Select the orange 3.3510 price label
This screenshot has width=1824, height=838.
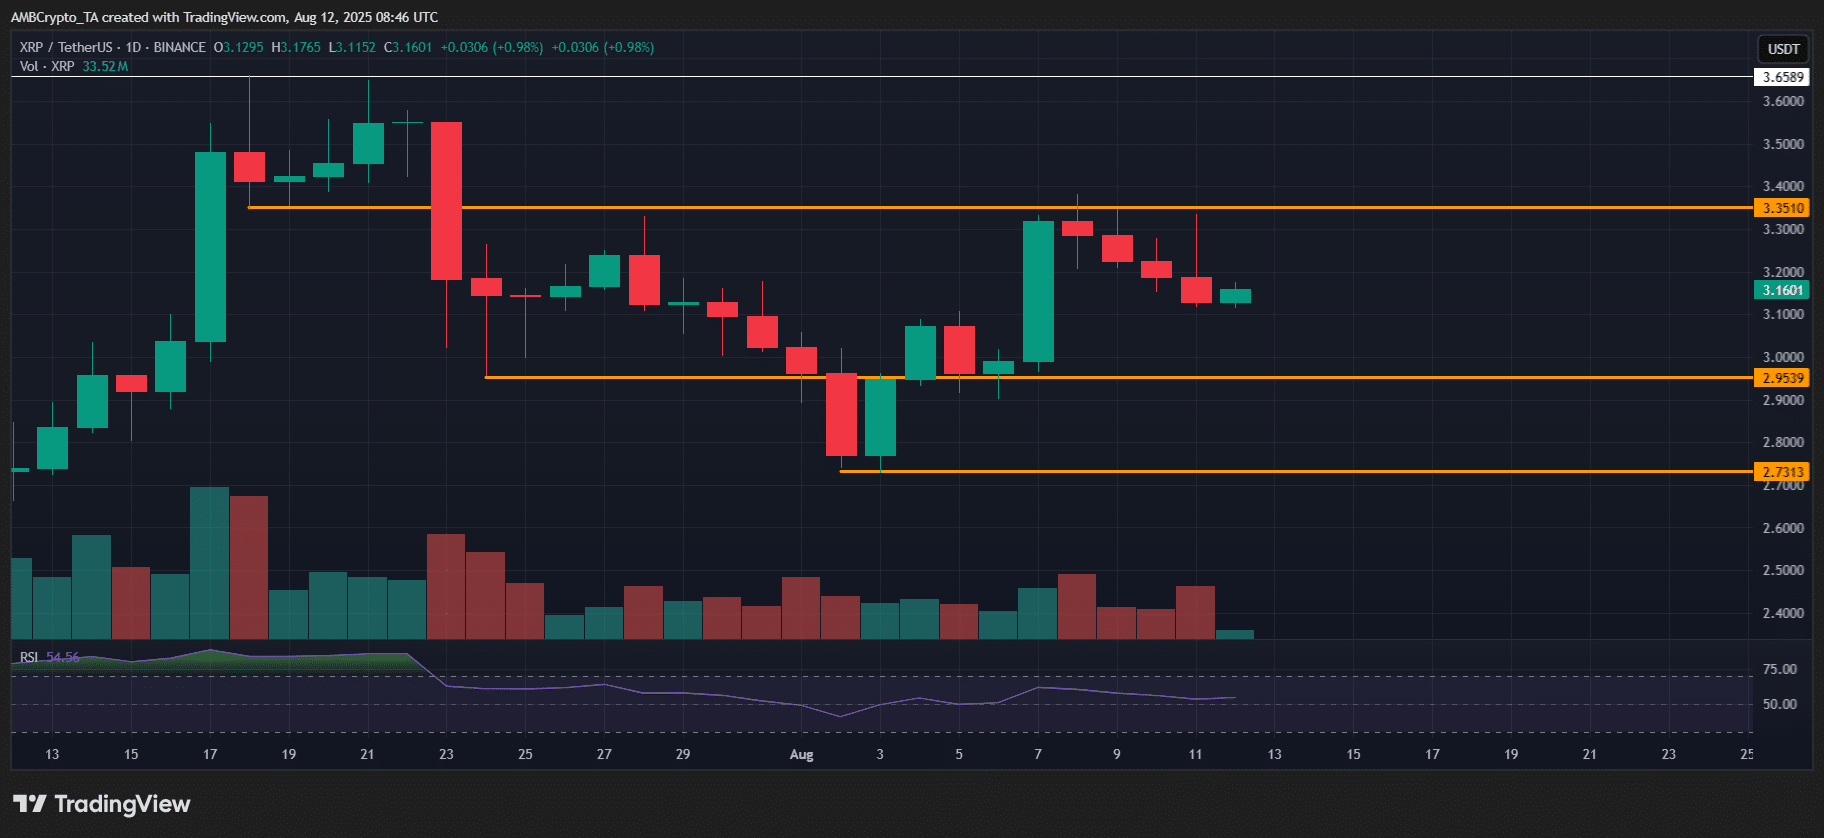1782,208
